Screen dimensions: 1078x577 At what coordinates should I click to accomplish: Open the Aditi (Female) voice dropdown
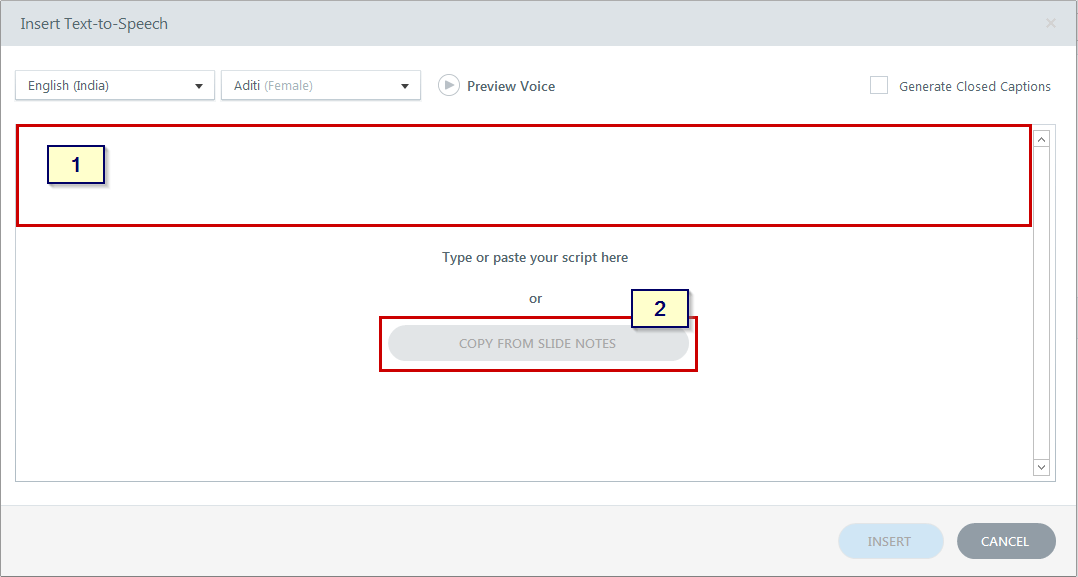(x=321, y=86)
